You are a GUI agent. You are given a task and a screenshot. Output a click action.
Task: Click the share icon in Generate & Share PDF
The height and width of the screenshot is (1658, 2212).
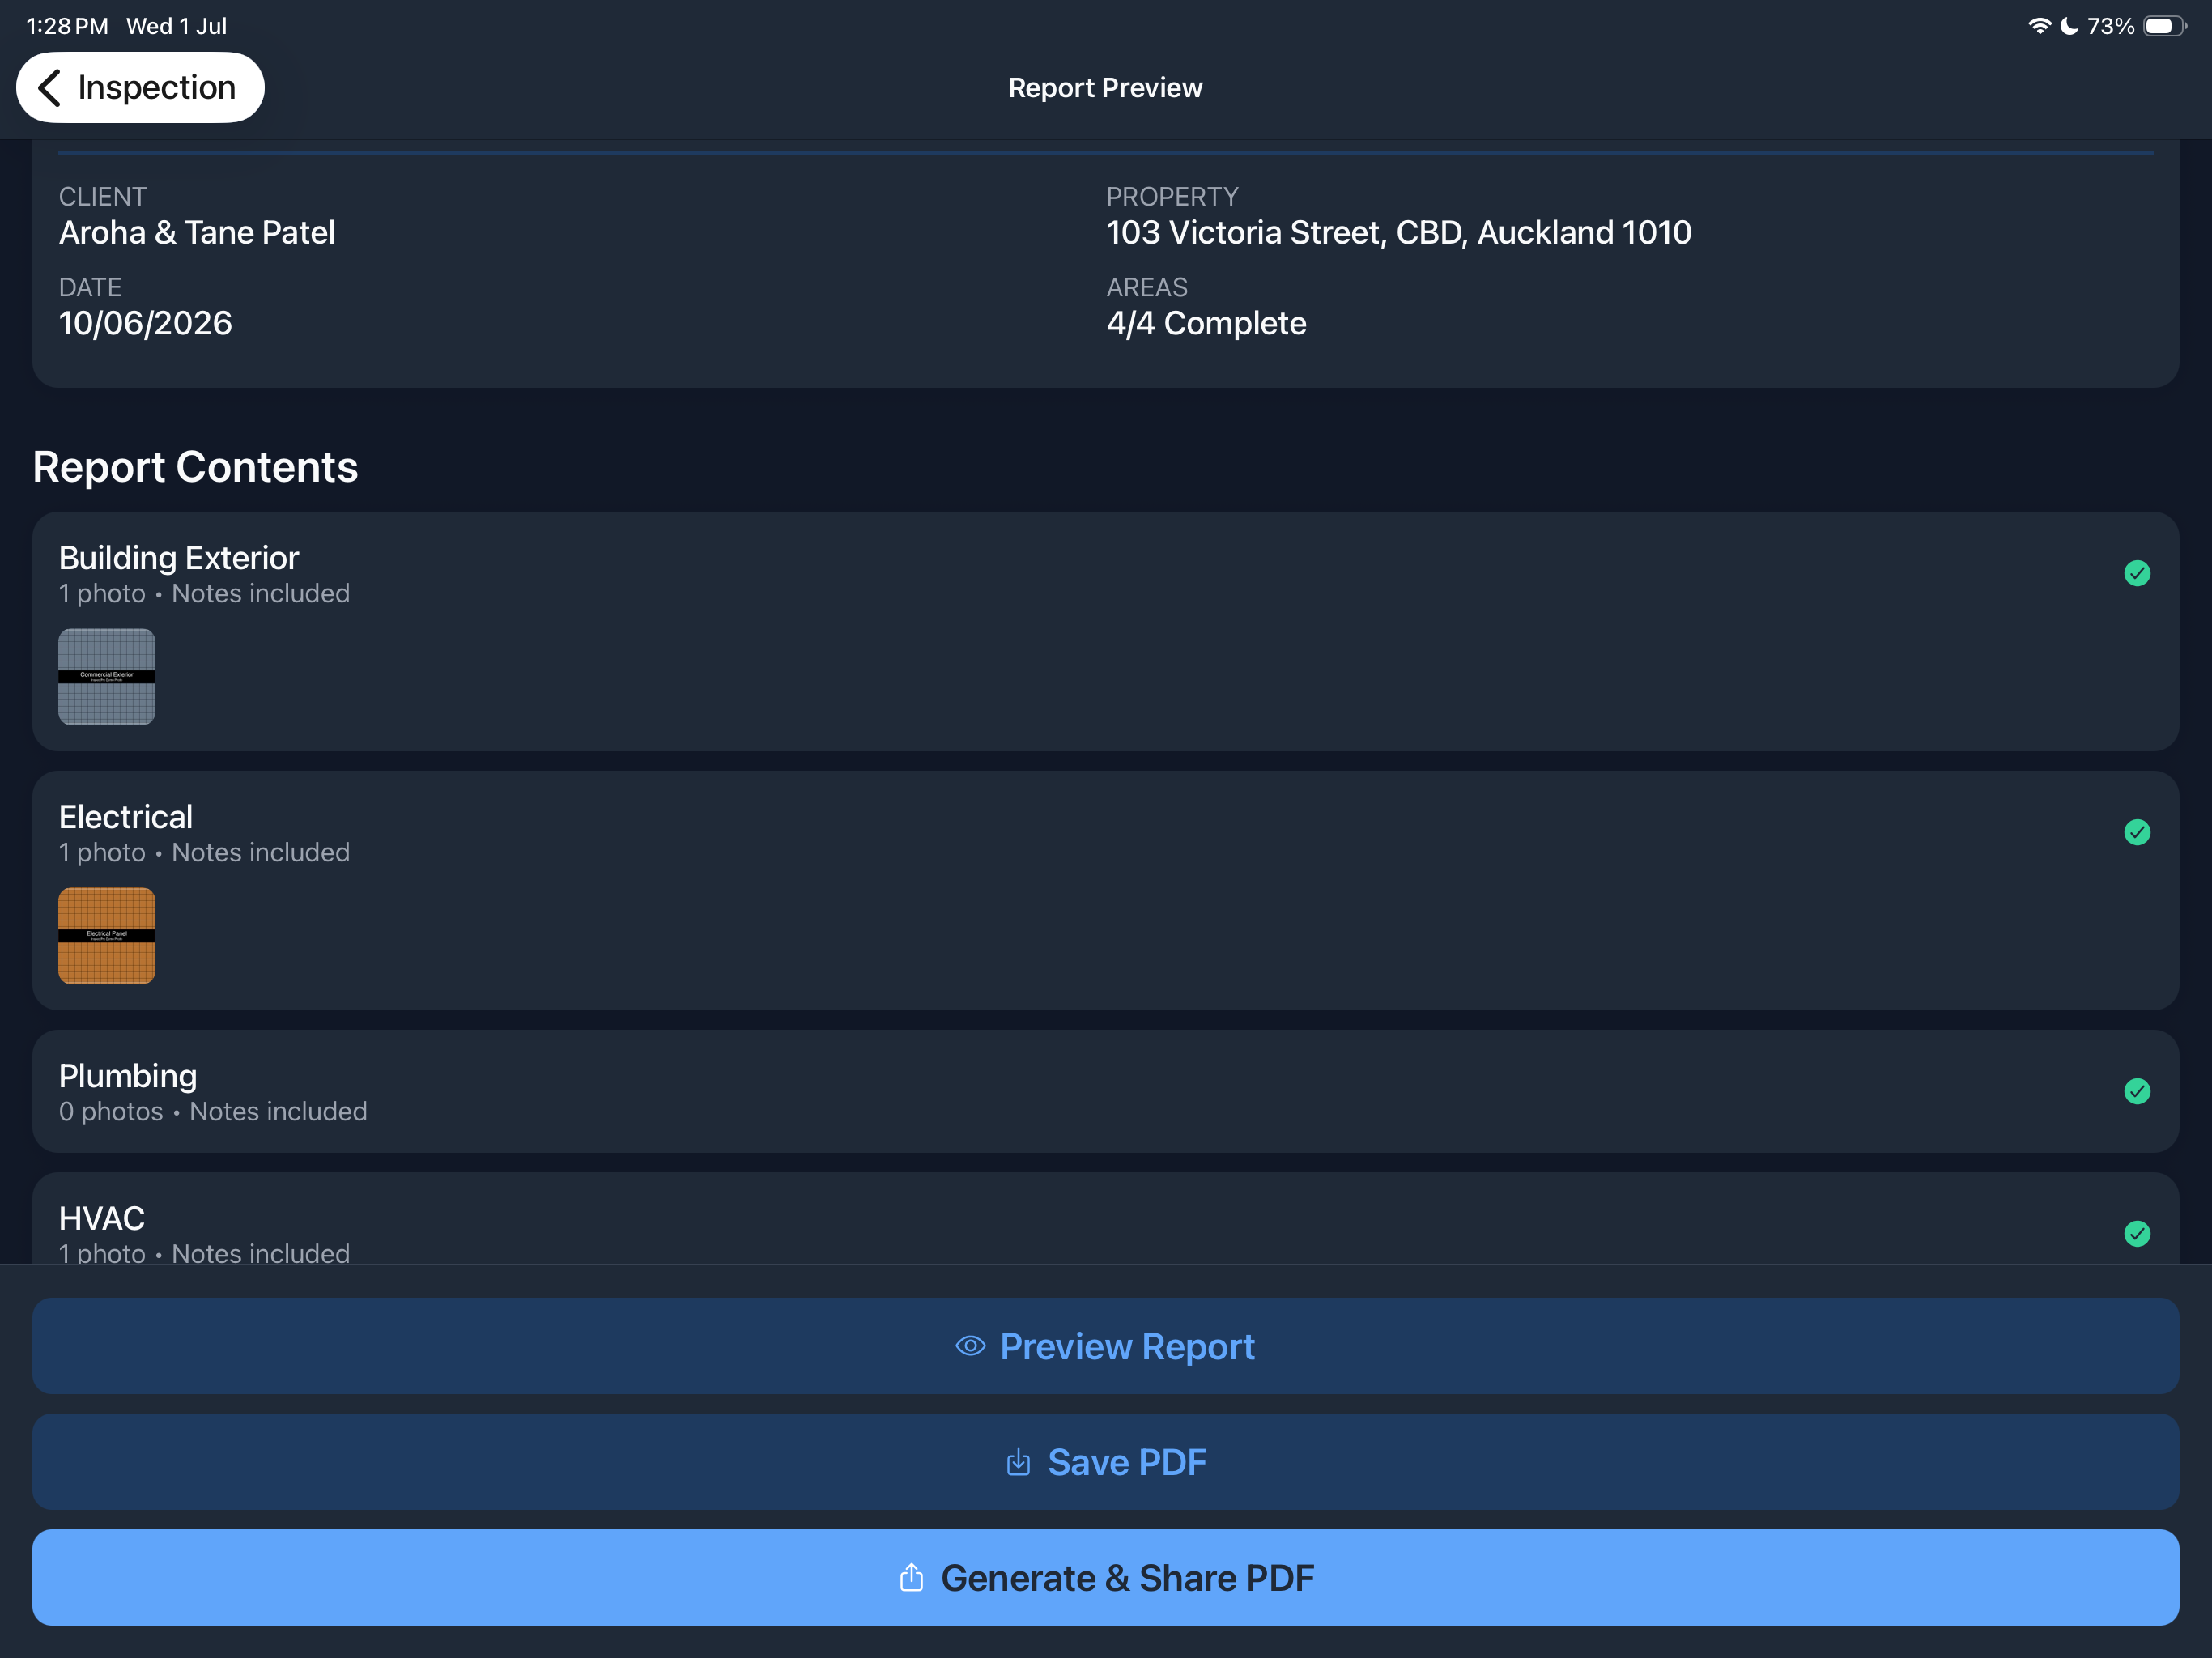click(x=911, y=1577)
